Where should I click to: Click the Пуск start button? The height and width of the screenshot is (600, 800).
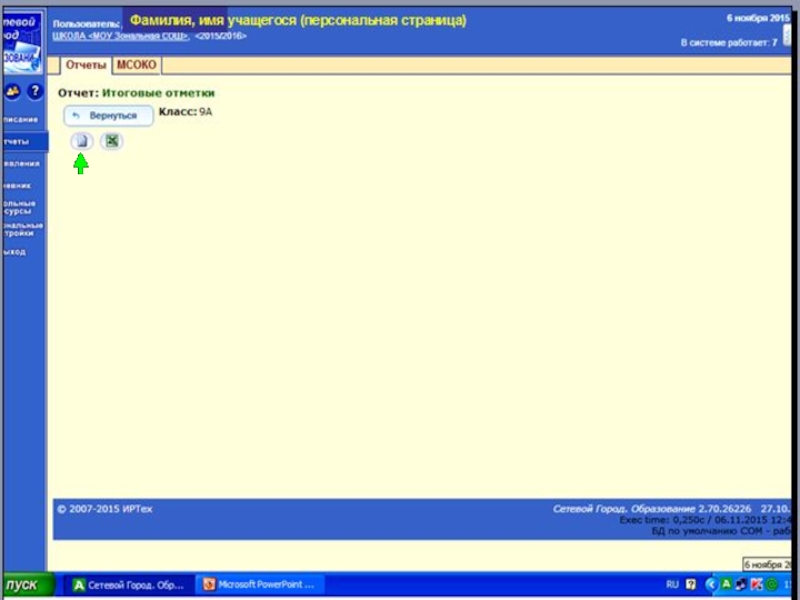point(28,585)
